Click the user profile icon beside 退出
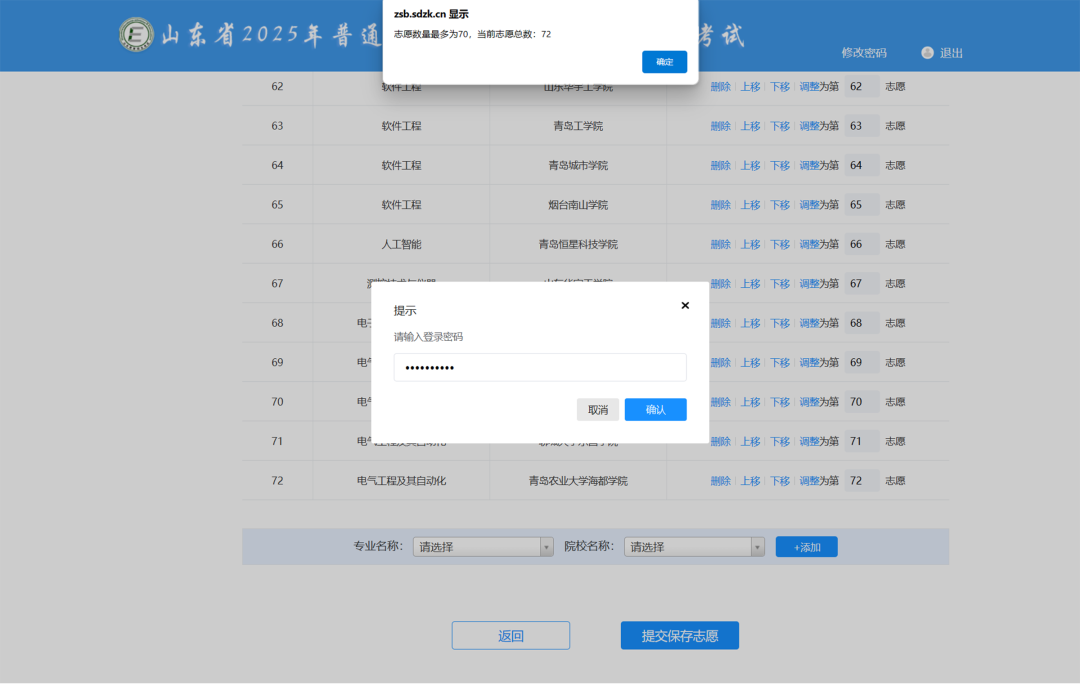 pos(926,53)
